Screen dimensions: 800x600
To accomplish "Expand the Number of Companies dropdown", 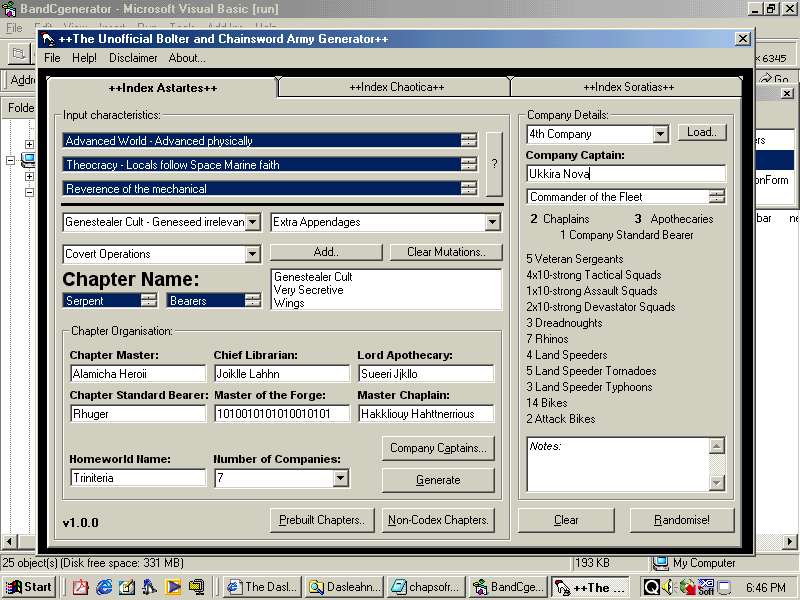I will coord(341,479).
